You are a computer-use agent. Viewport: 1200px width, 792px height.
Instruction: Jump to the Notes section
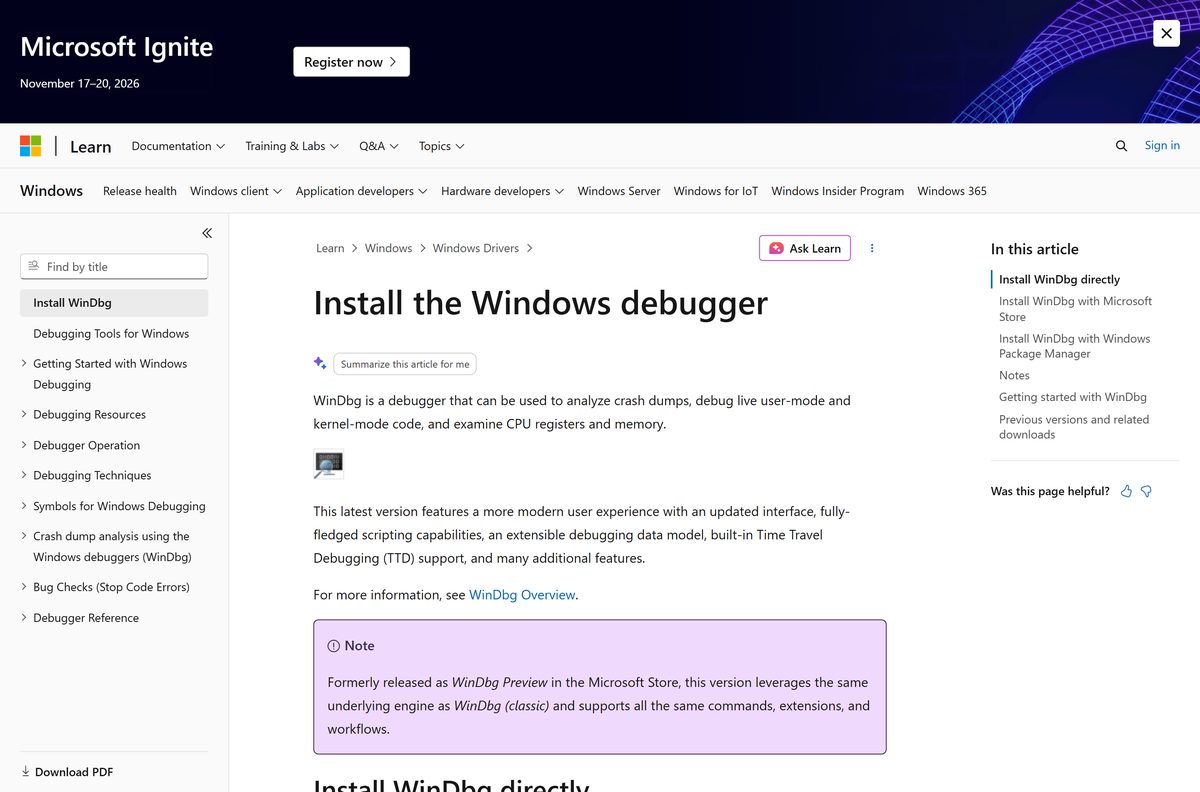(1014, 375)
